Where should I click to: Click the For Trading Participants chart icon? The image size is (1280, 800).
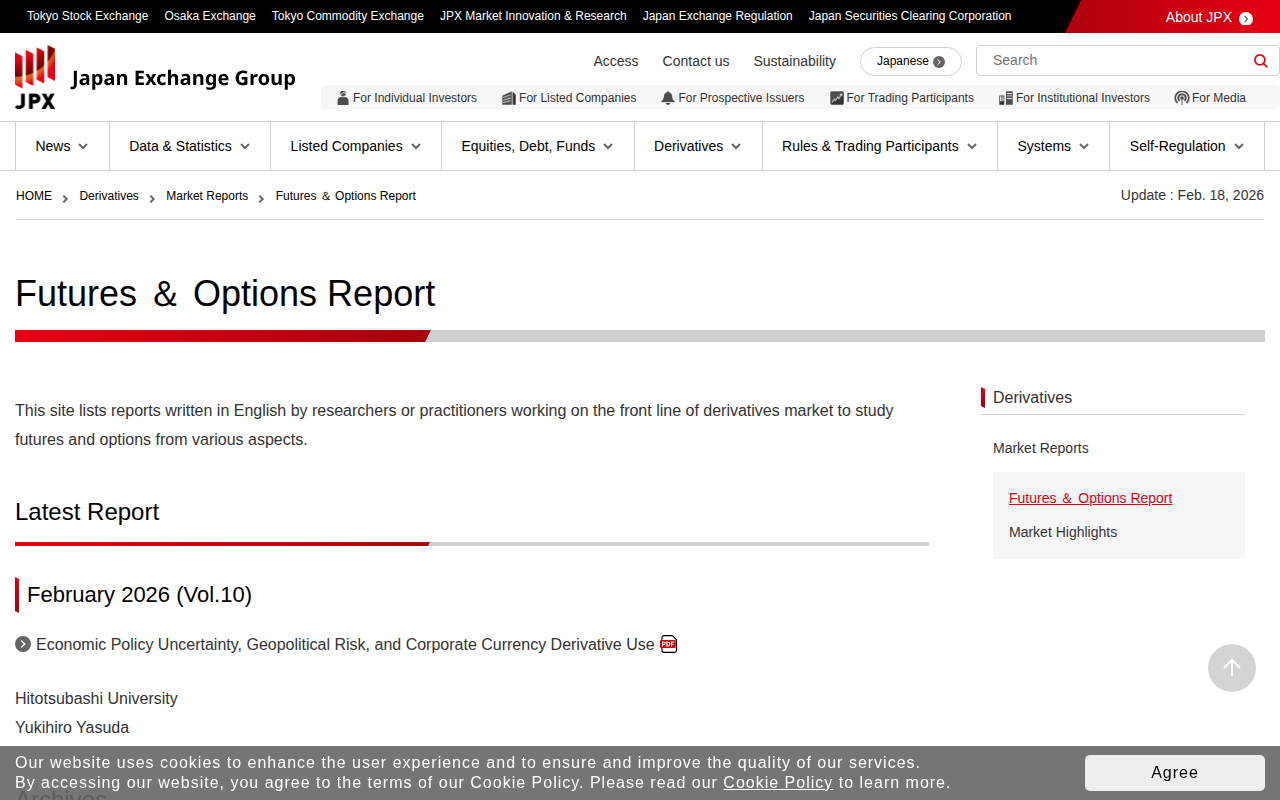837,98
